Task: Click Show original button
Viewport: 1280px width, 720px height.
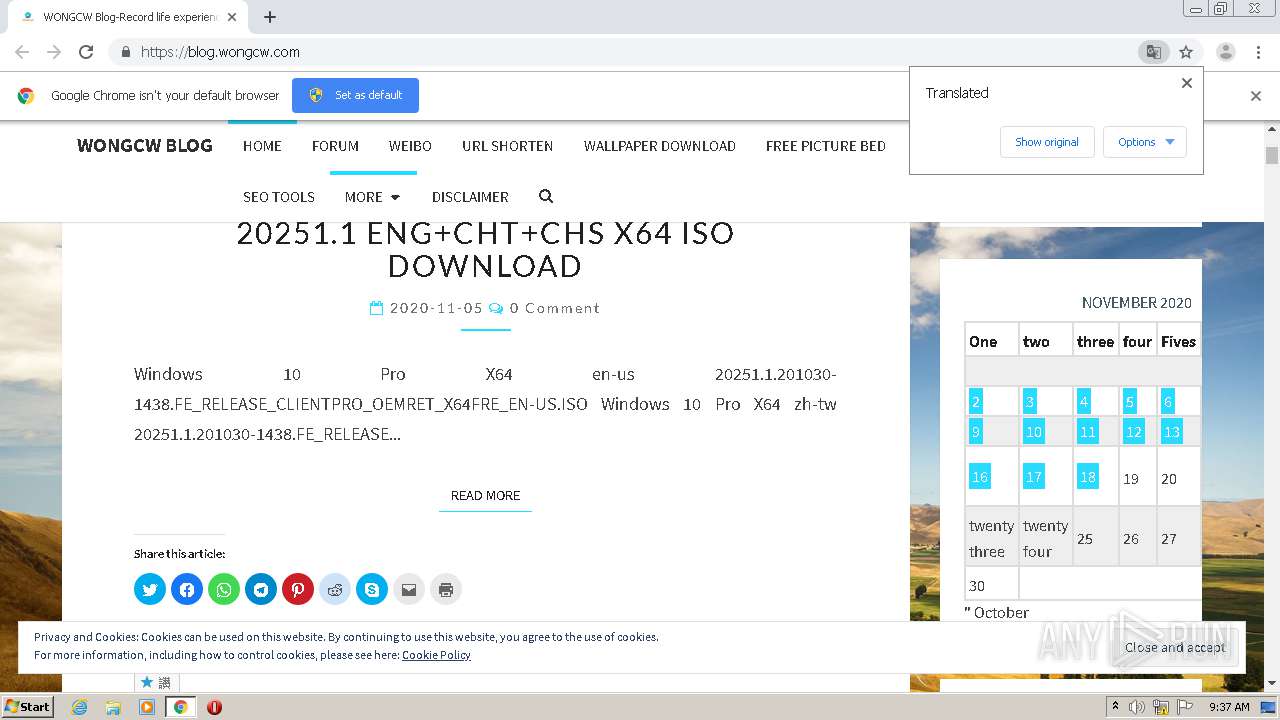Action: click(1047, 142)
